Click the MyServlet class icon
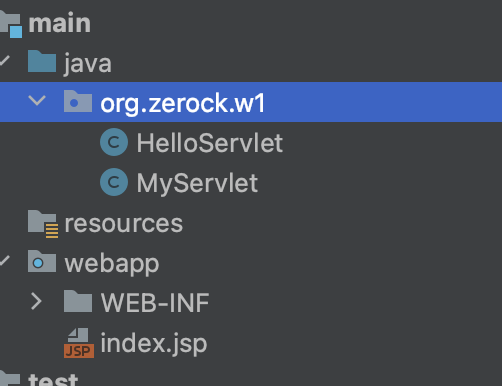 point(114,182)
